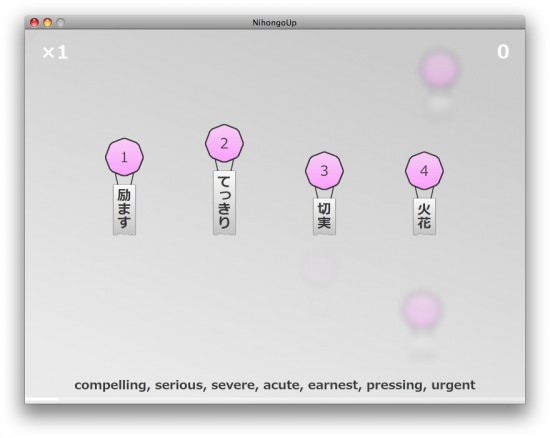
Task: Choose the 切実 answer tag
Action: pos(324,216)
